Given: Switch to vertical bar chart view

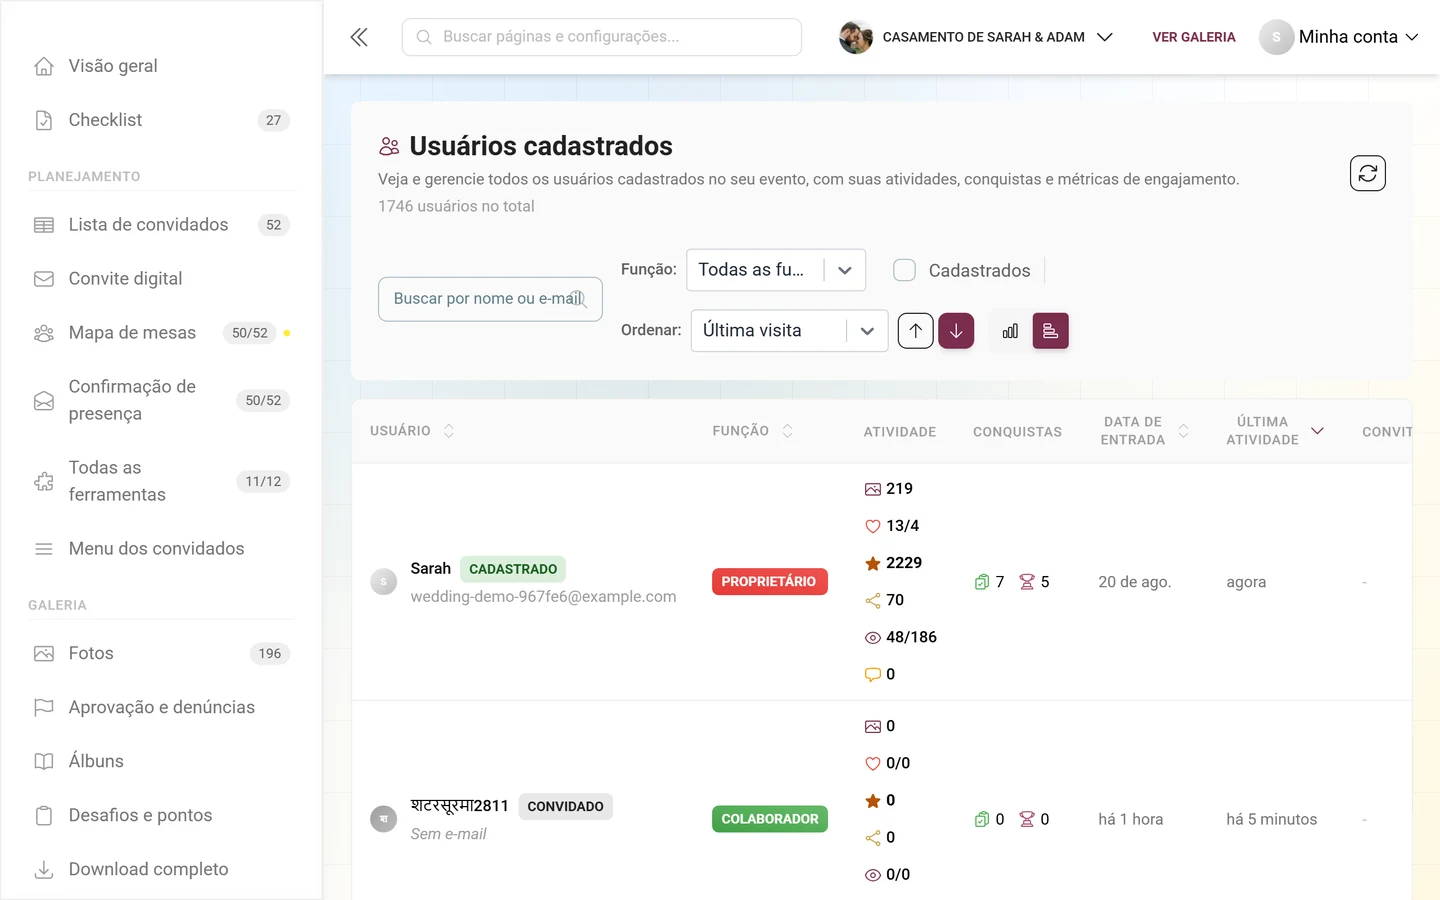Looking at the screenshot, I should point(1010,331).
